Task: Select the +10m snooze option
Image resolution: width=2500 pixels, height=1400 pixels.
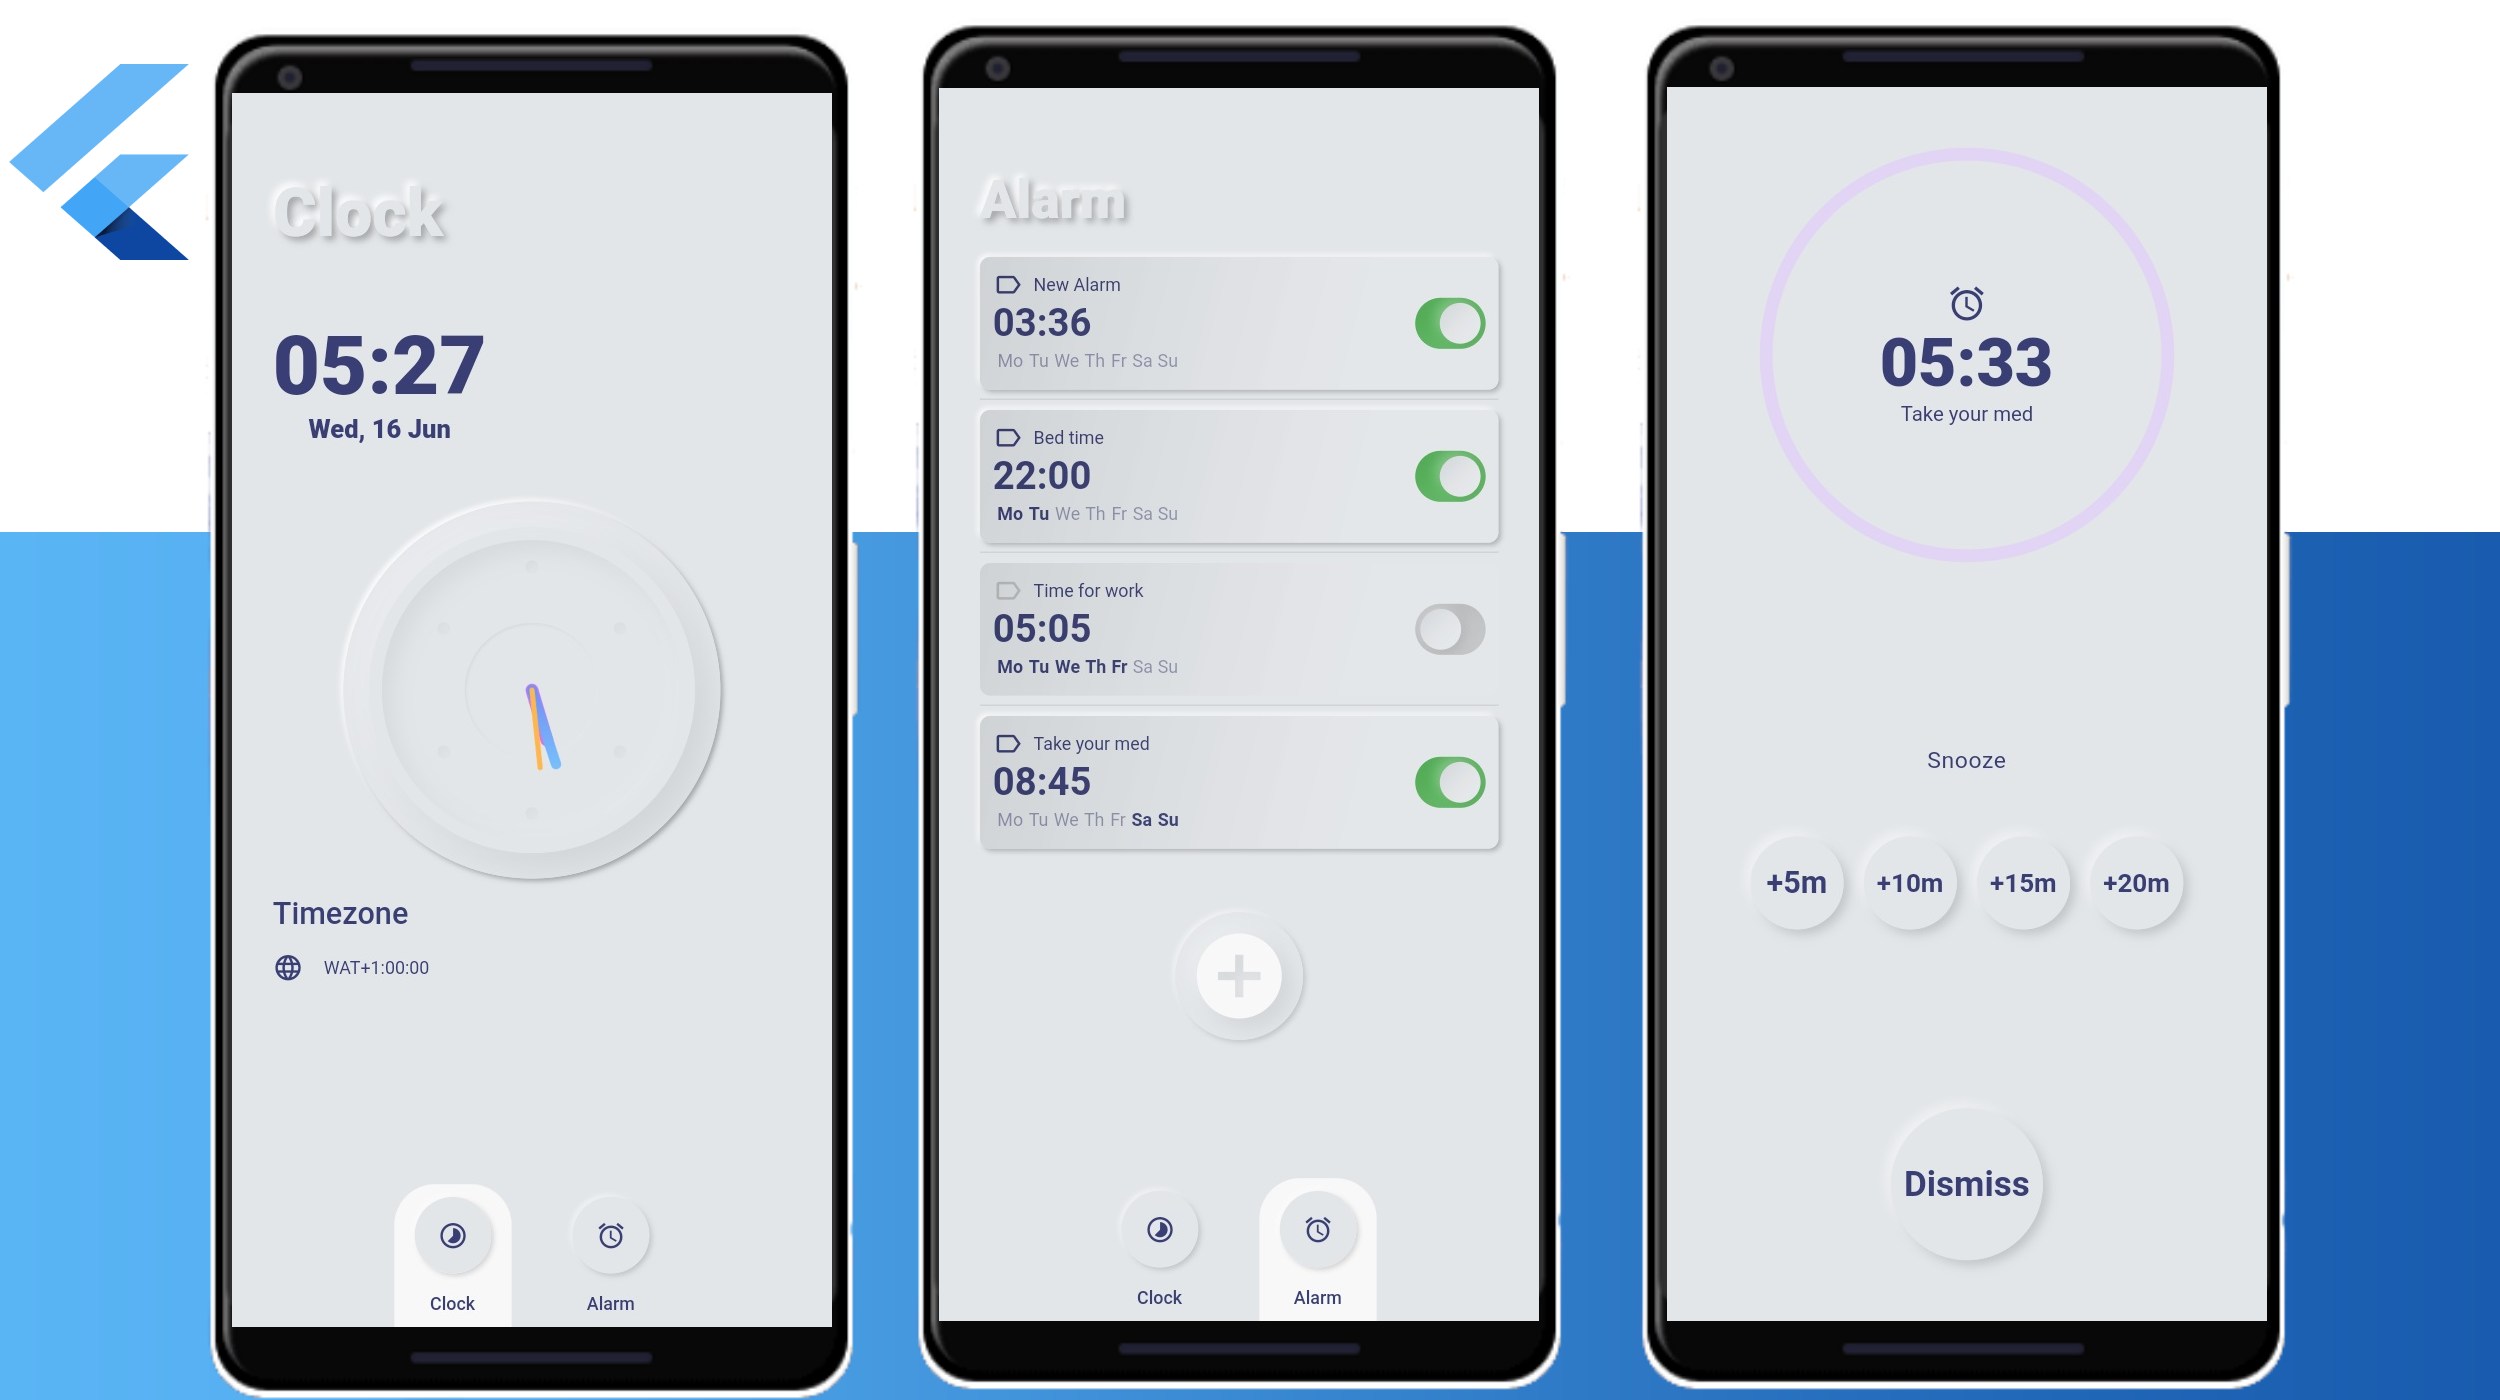Action: tap(1911, 883)
